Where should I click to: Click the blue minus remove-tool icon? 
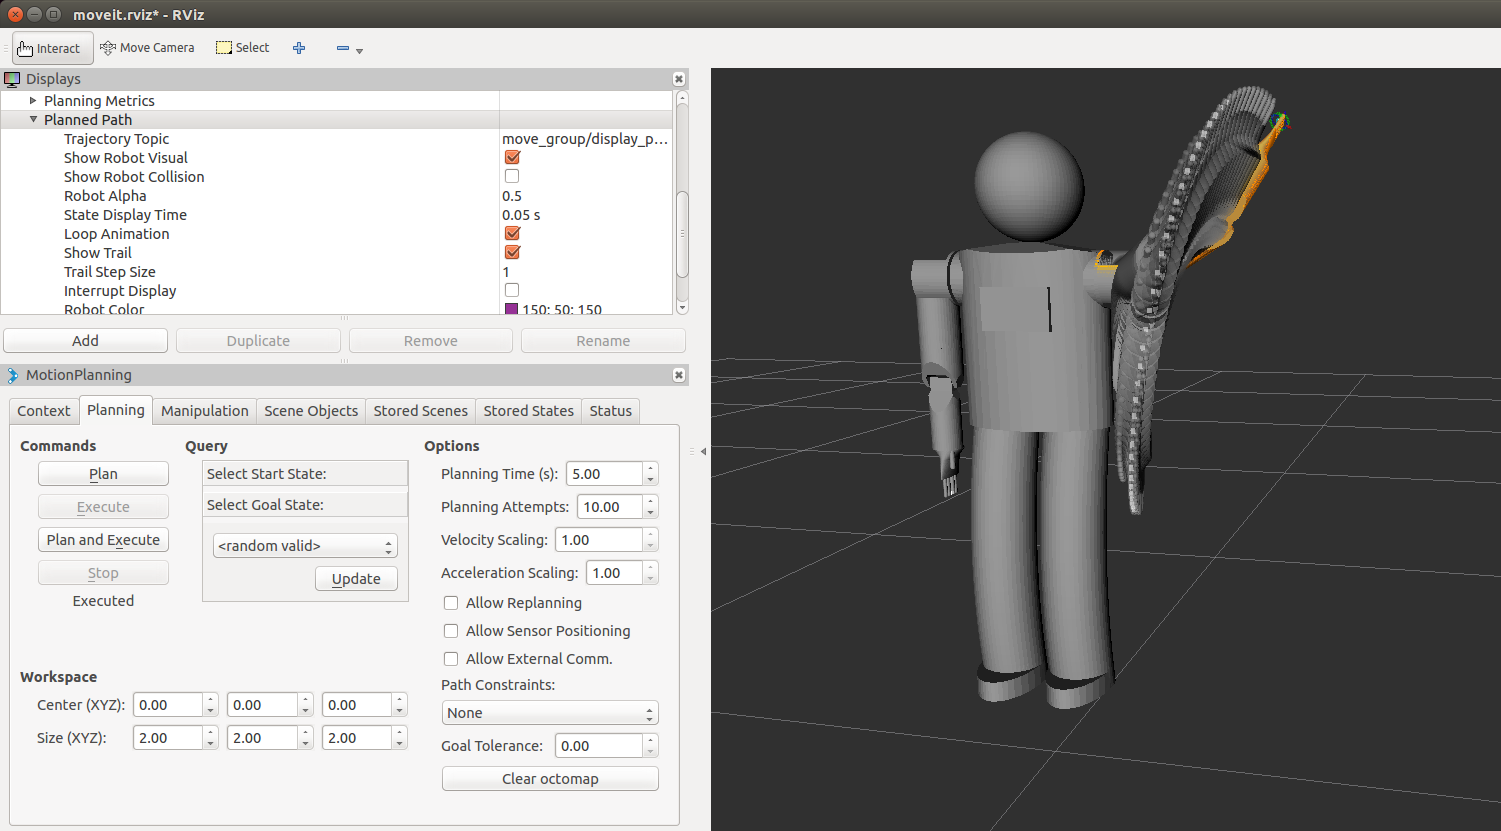point(343,48)
